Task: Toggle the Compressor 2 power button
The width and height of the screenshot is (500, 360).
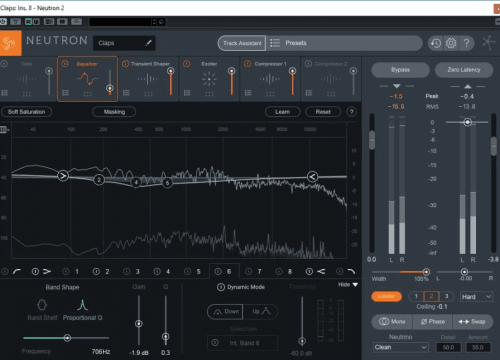Action: [x=308, y=64]
